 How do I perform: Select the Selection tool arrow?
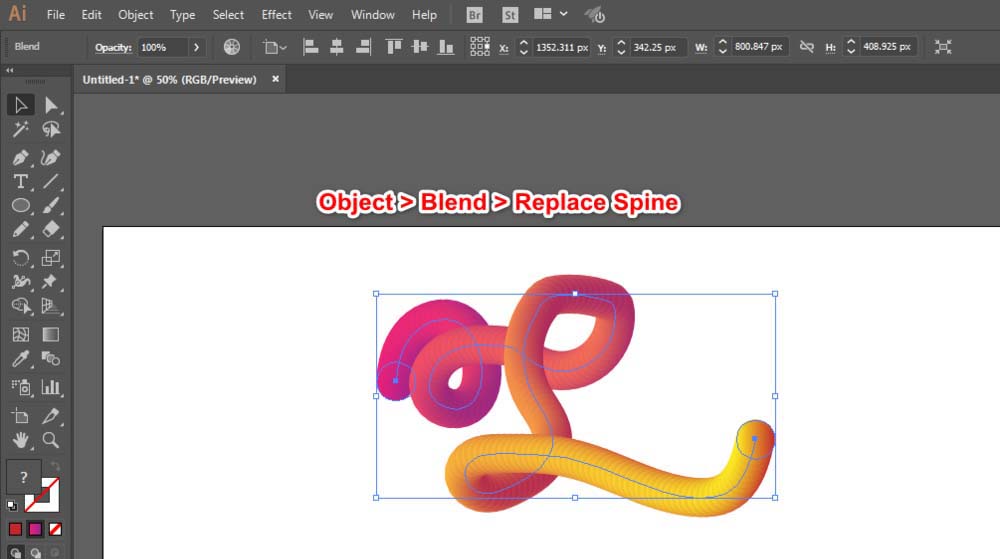coord(20,105)
